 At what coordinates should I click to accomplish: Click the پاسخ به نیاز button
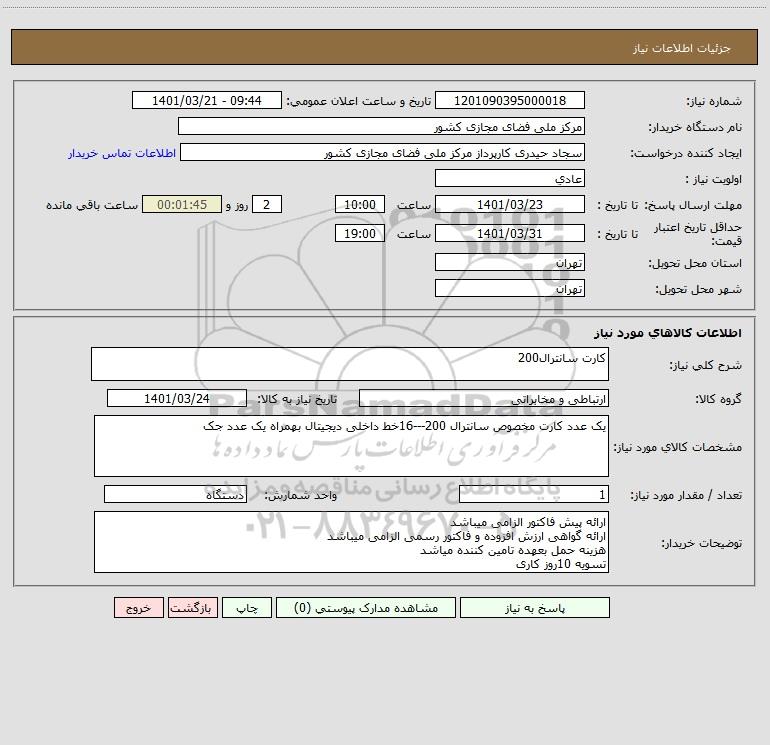[534, 607]
